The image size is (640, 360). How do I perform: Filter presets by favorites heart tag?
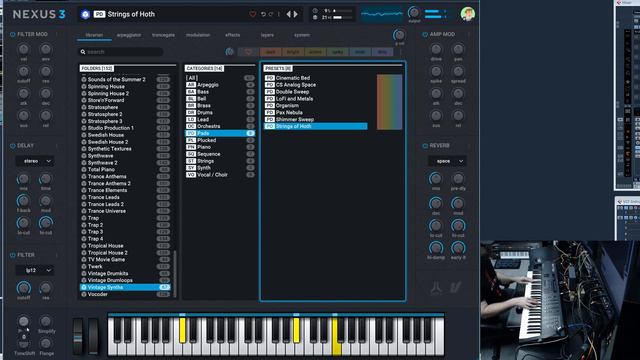248,52
